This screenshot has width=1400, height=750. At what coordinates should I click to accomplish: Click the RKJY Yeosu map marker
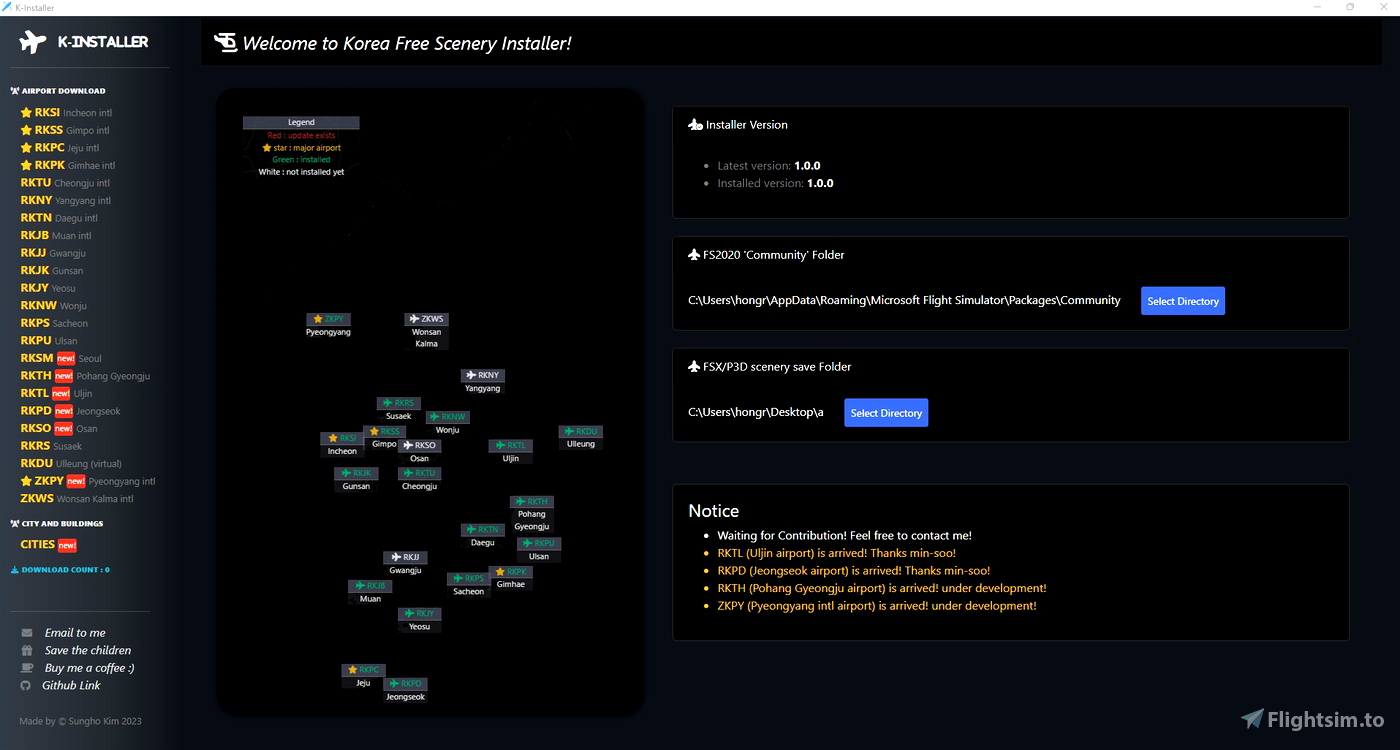pyautogui.click(x=420, y=613)
